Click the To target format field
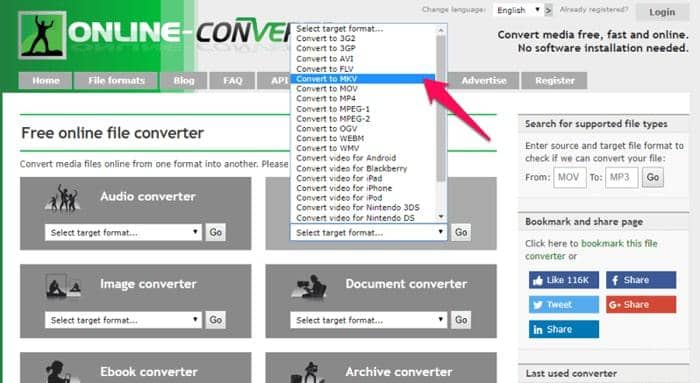700x383 pixels. pos(621,177)
